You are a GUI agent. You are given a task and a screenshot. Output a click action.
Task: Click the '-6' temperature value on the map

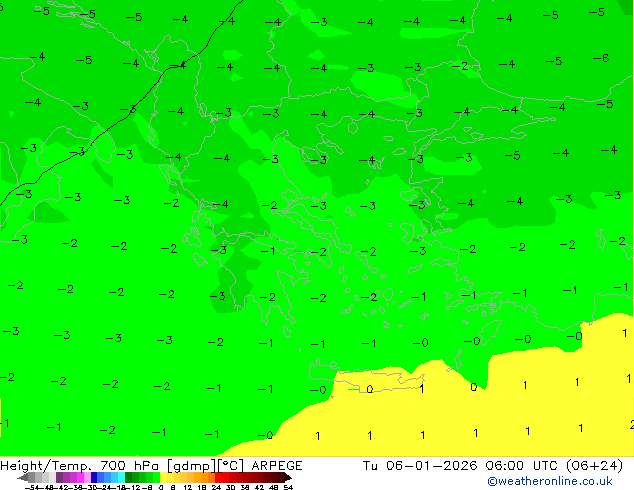click(x=601, y=58)
